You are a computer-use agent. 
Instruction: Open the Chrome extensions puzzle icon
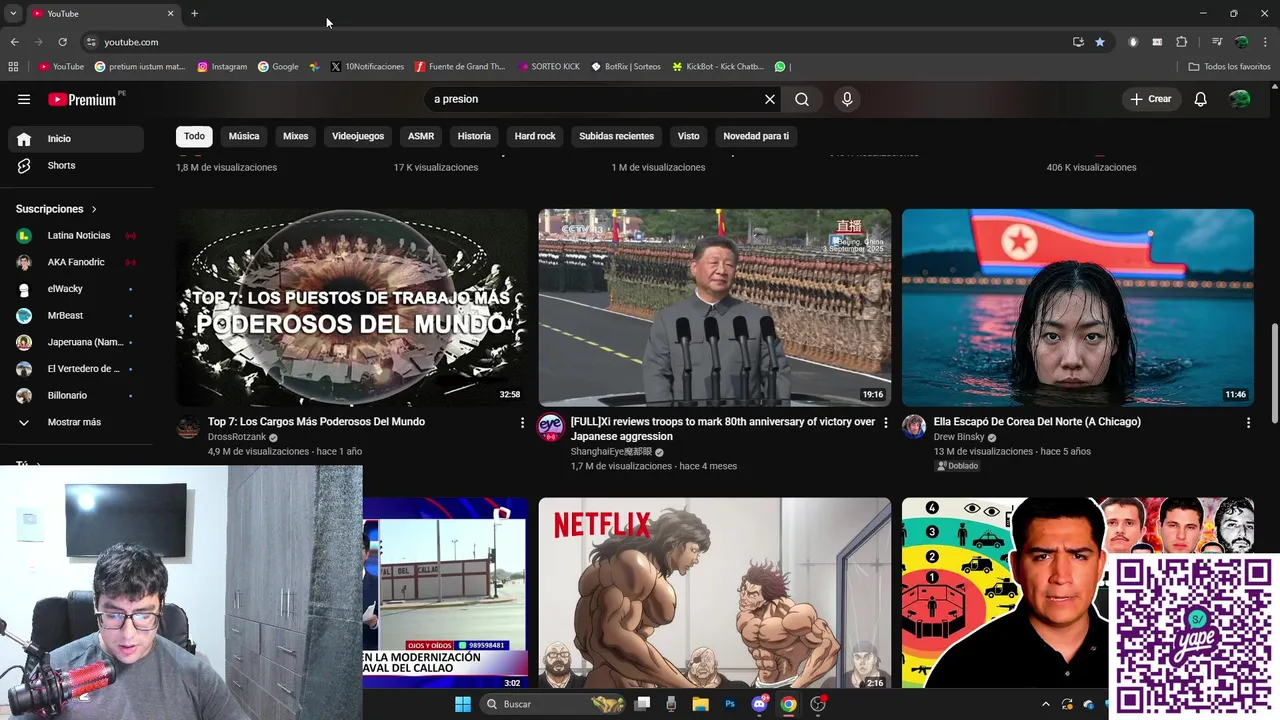1182,42
